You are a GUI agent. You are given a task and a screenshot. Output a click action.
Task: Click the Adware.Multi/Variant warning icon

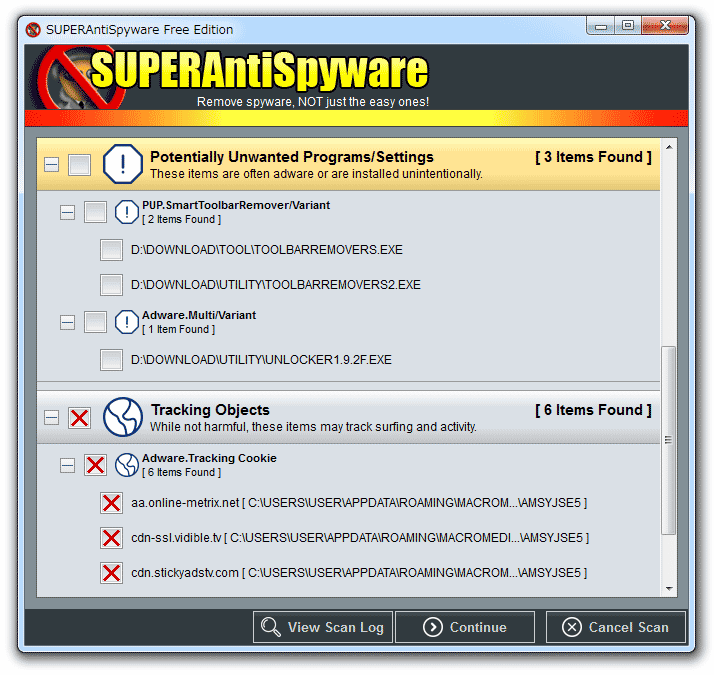127,322
